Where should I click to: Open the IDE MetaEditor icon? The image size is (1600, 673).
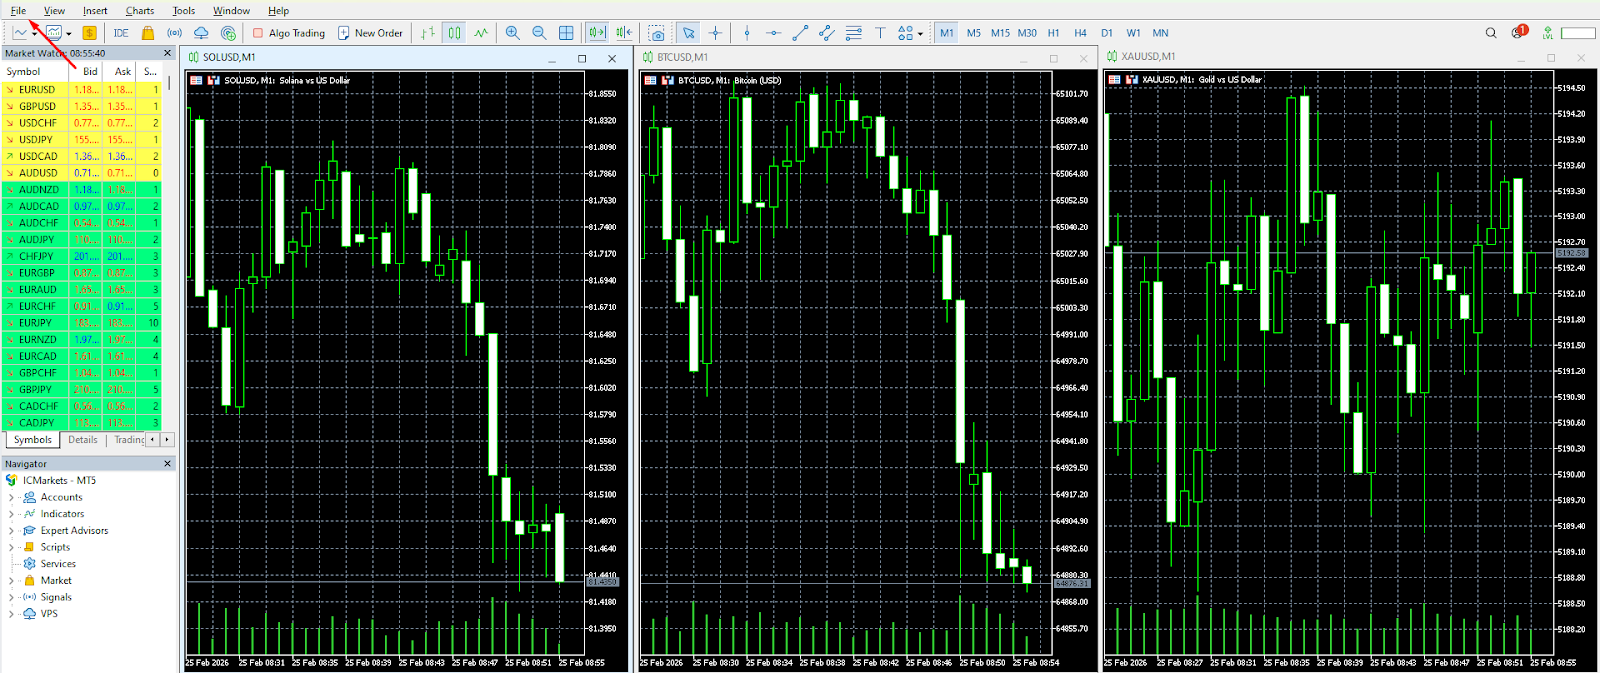(x=121, y=33)
